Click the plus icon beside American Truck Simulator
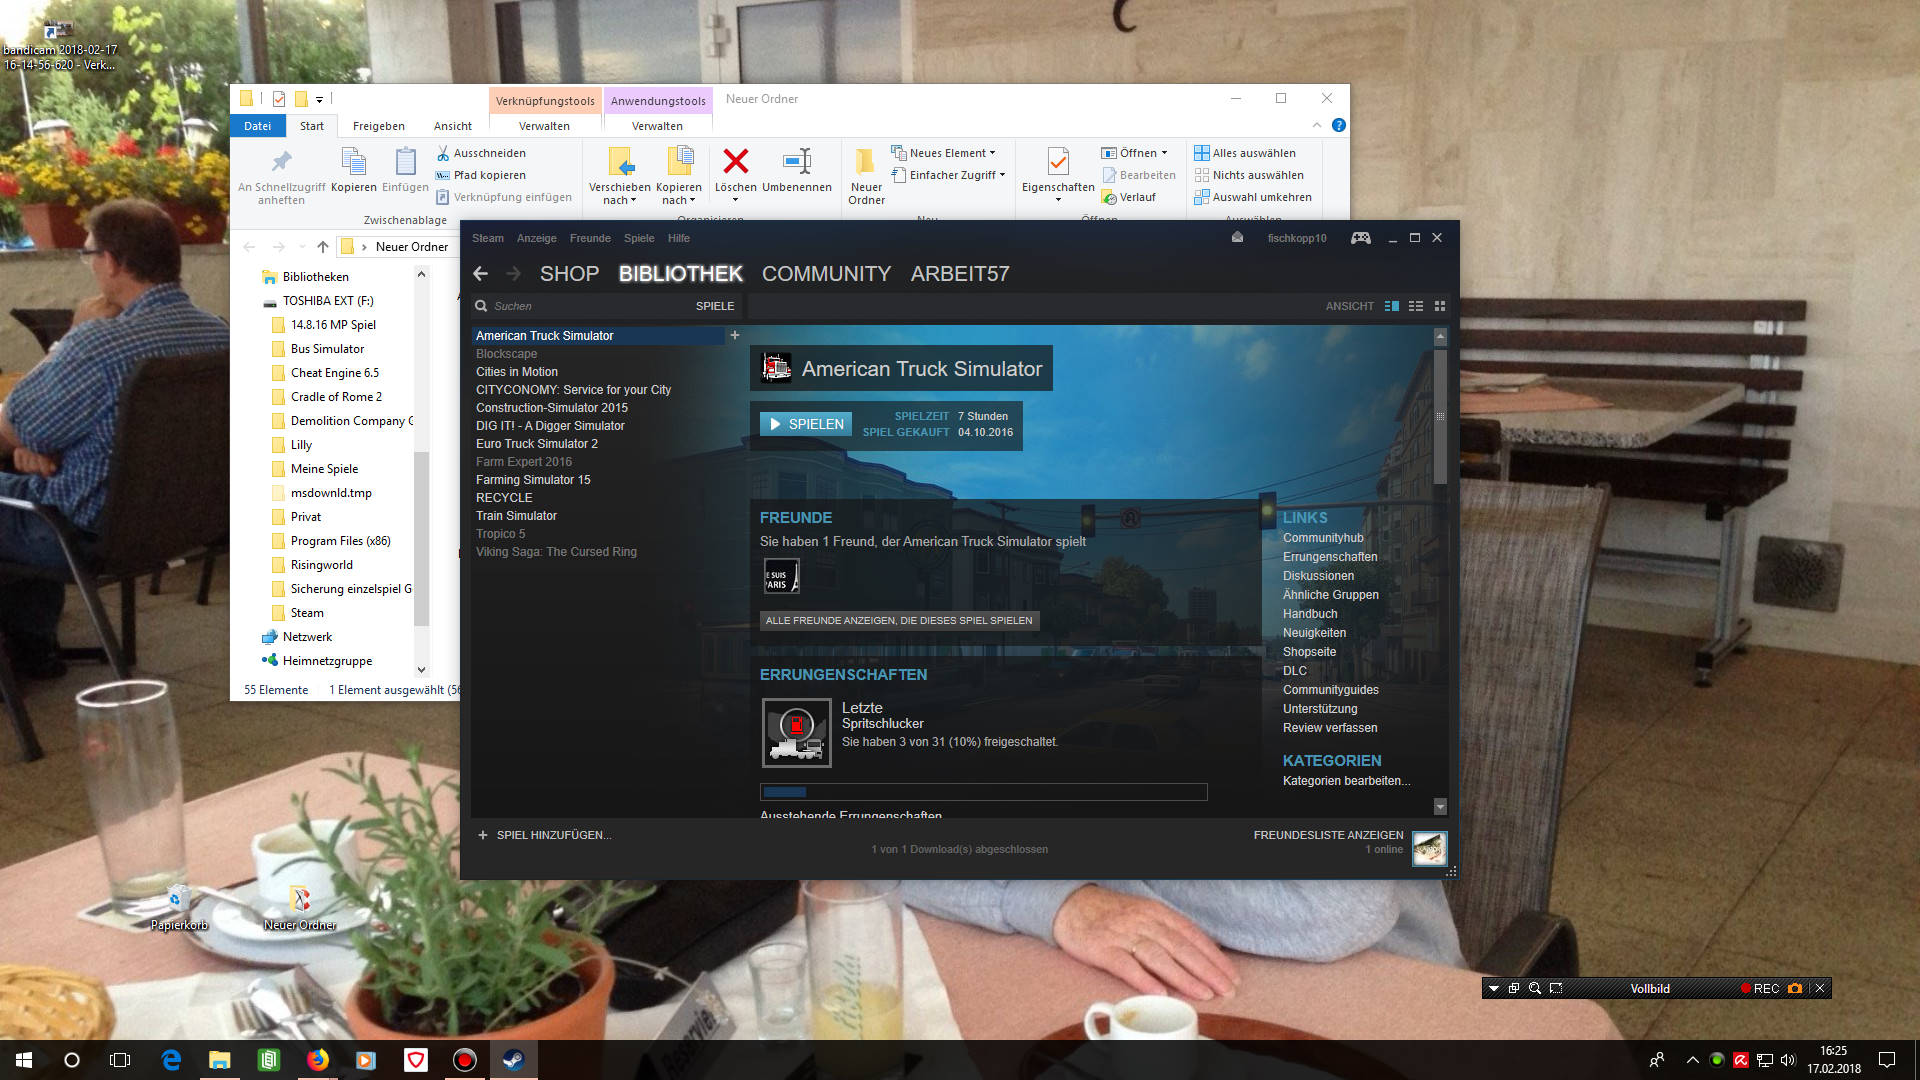This screenshot has height=1080, width=1920. [735, 335]
